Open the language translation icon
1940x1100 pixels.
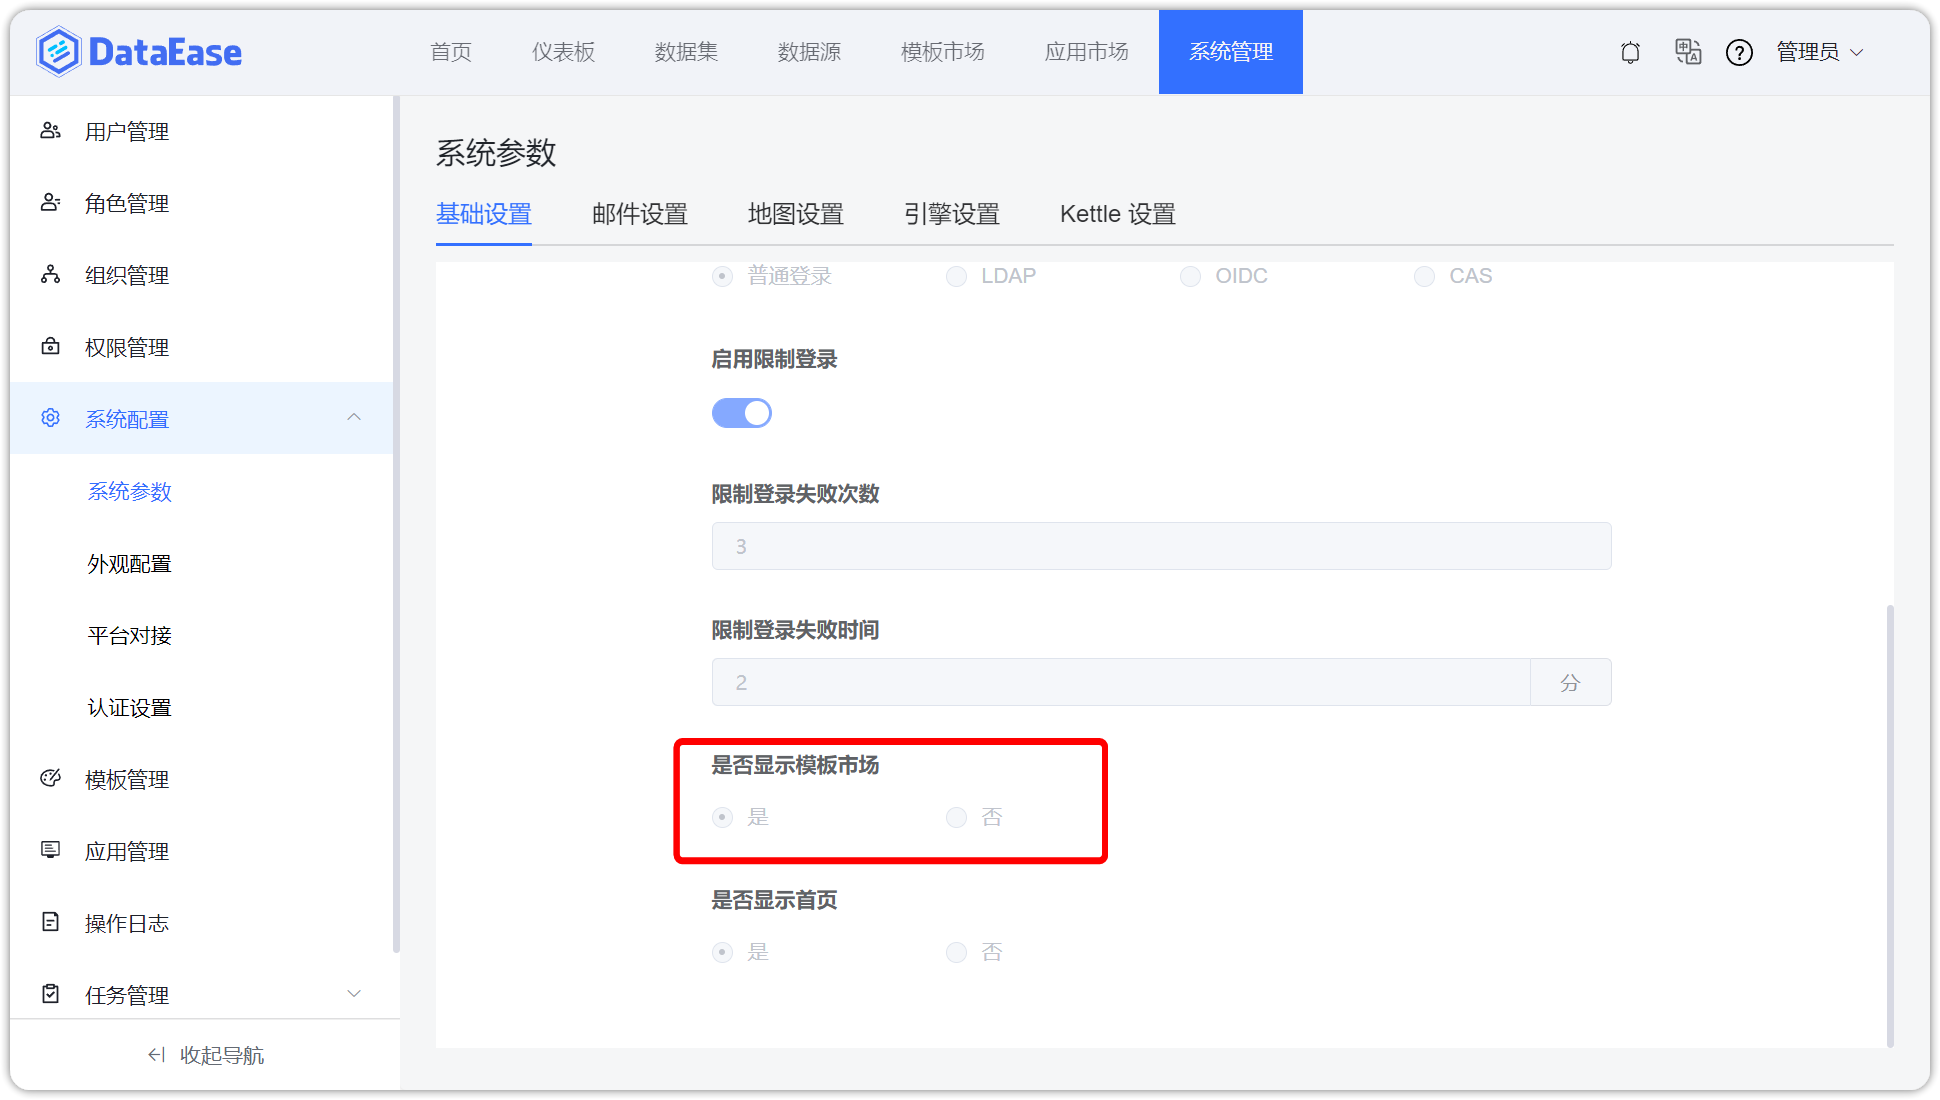click(x=1688, y=52)
